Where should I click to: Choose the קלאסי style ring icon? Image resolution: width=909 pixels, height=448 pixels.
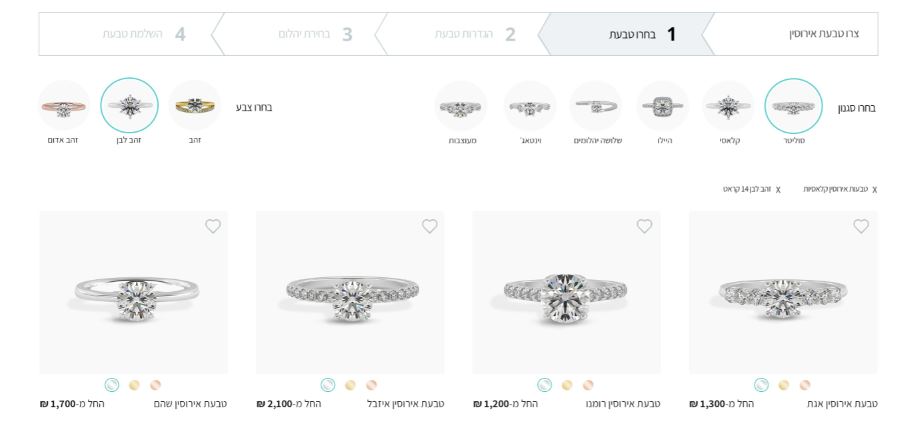click(x=728, y=106)
